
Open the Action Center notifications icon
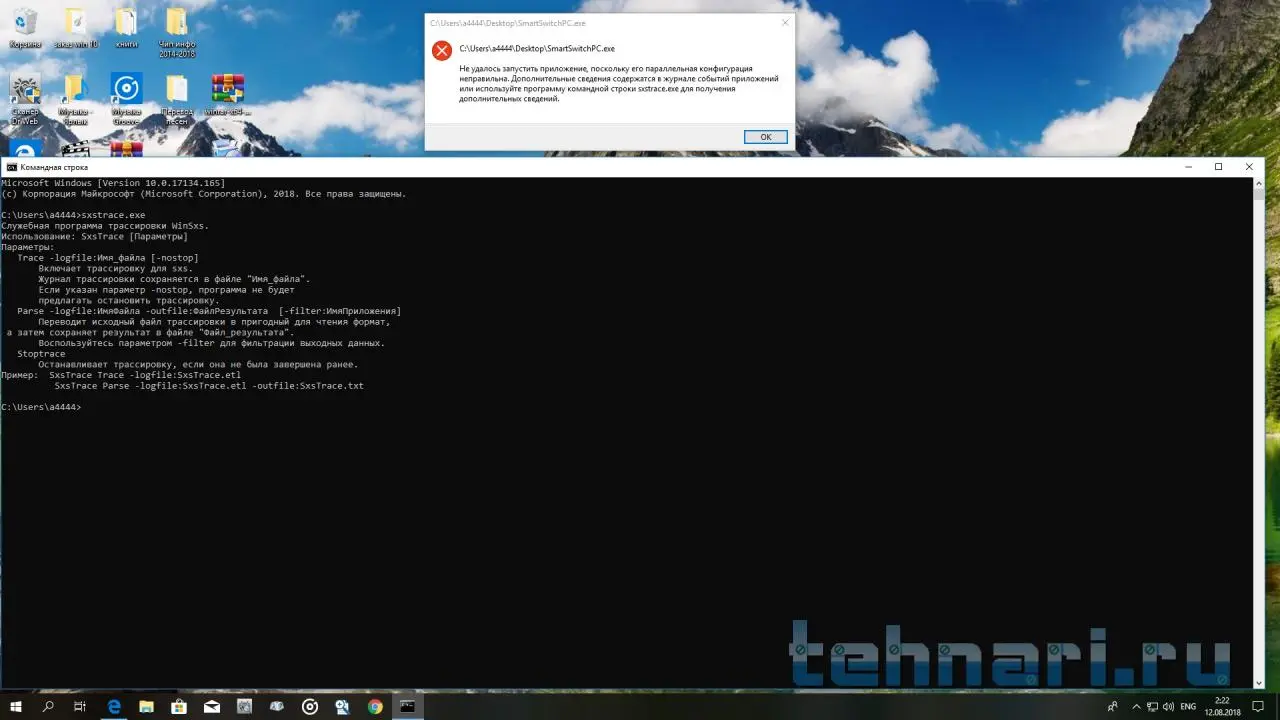(1260, 706)
